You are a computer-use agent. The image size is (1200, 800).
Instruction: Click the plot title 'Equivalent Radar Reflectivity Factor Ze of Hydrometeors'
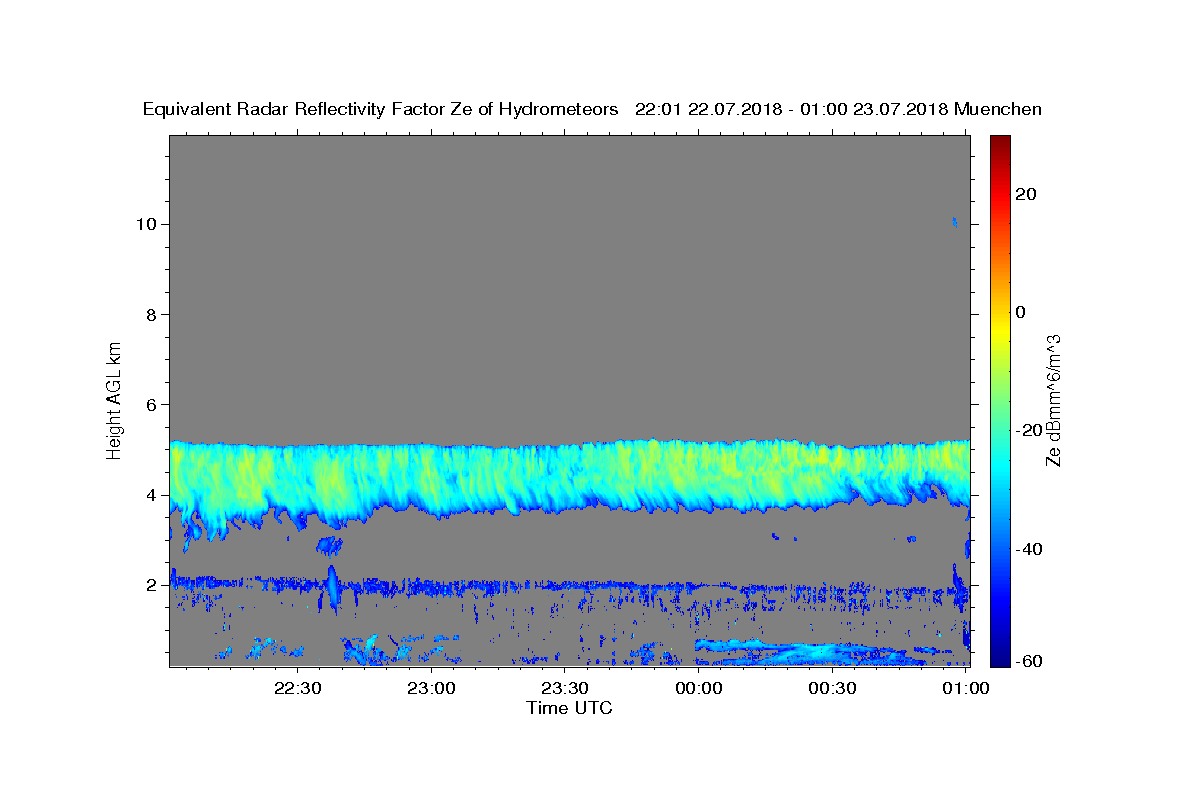[381, 110]
